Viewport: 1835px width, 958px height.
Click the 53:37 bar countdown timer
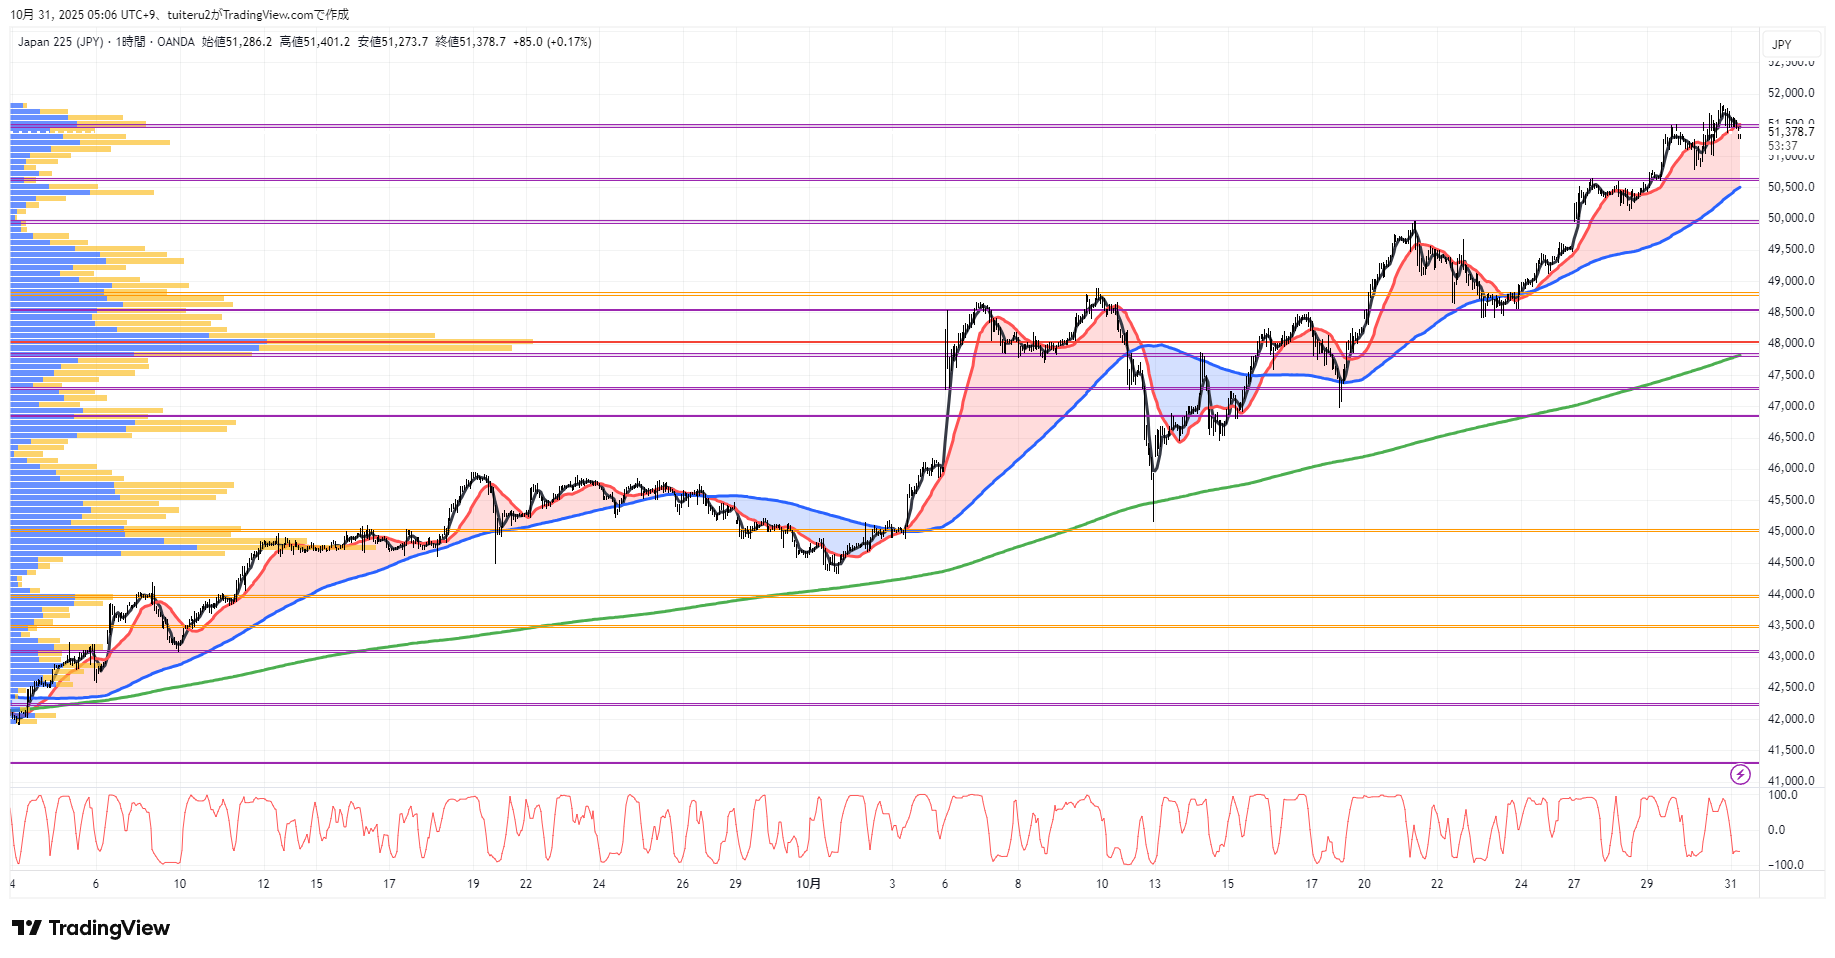1782,146
